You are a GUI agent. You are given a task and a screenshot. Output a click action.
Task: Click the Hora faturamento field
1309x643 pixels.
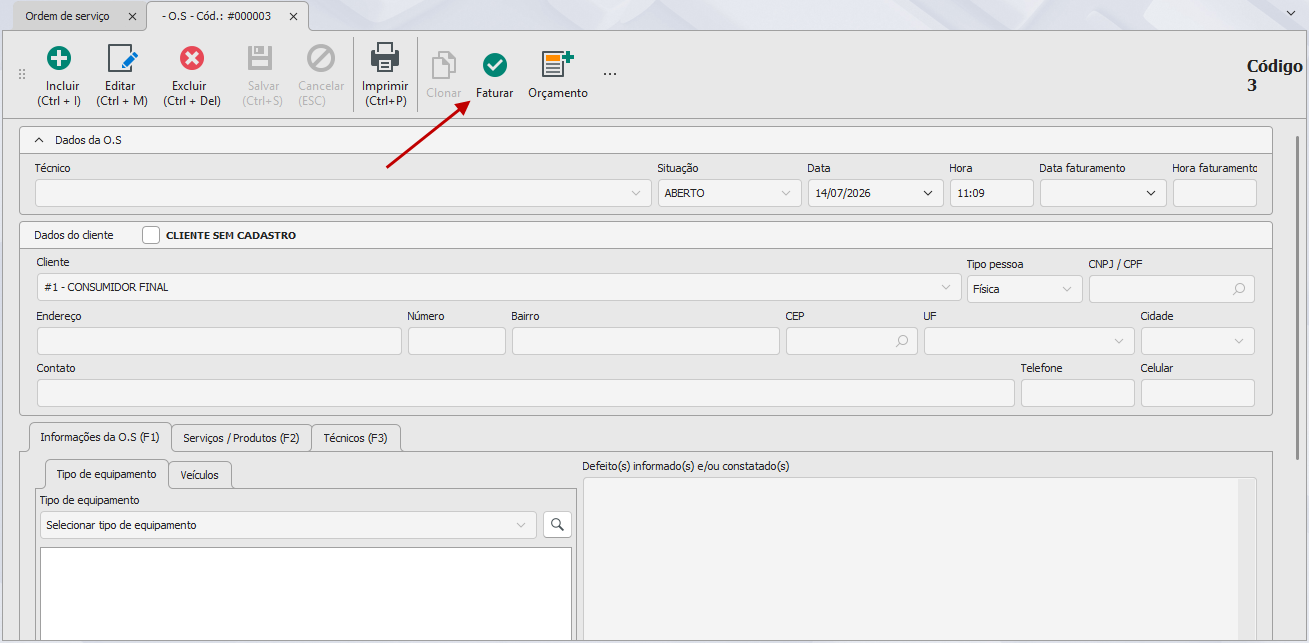1214,193
